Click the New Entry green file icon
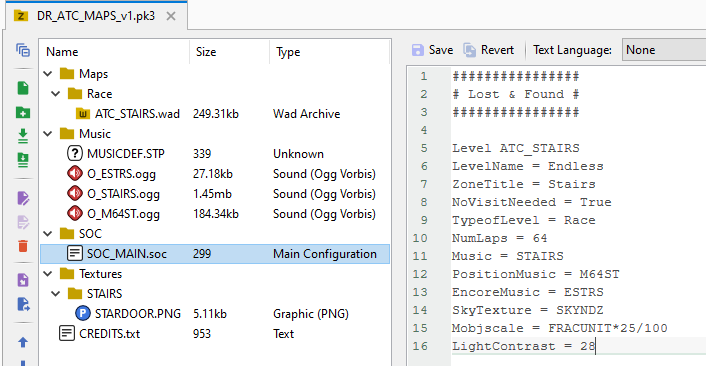The width and height of the screenshot is (706, 366). pyautogui.click(x=23, y=88)
